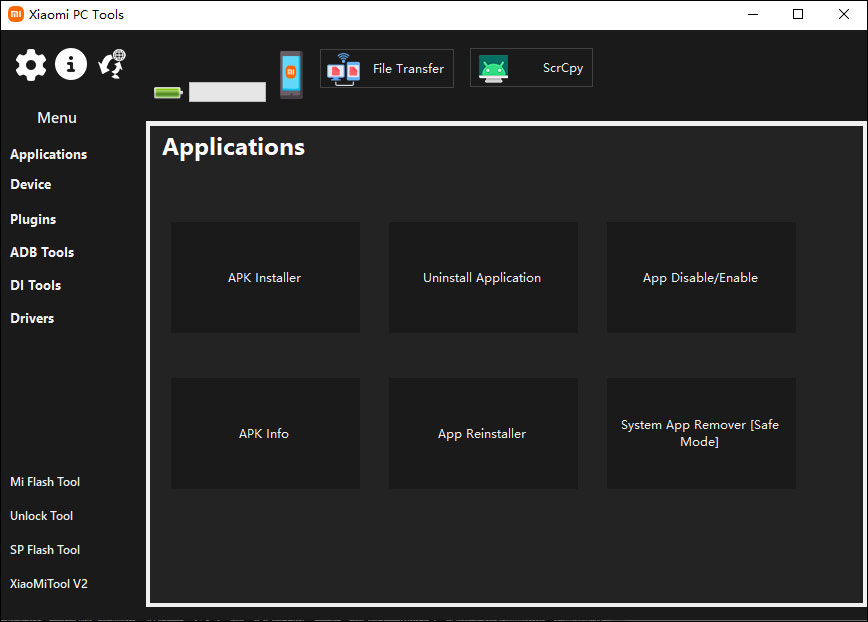Select Applications in the side menu
Screen dimensions: 868x622
(48, 154)
